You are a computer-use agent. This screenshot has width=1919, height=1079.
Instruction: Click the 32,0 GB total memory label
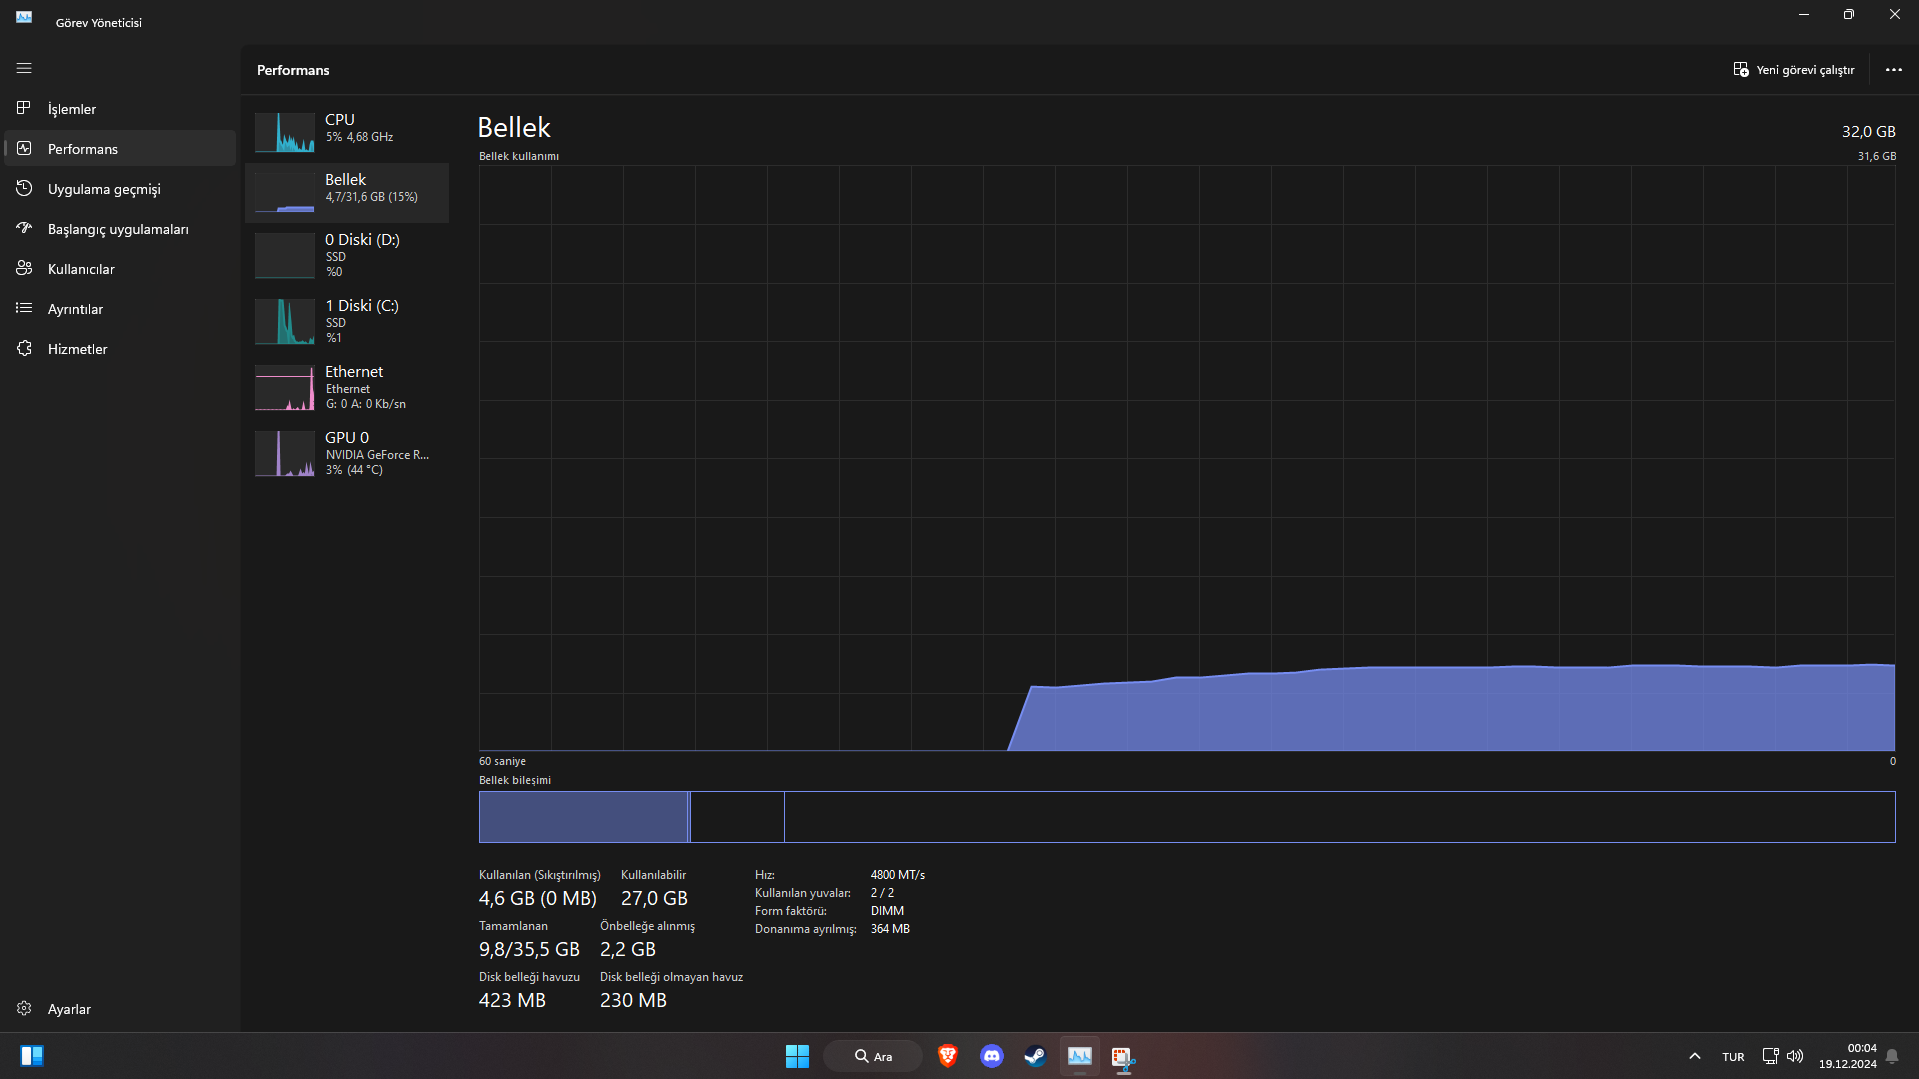(x=1869, y=132)
